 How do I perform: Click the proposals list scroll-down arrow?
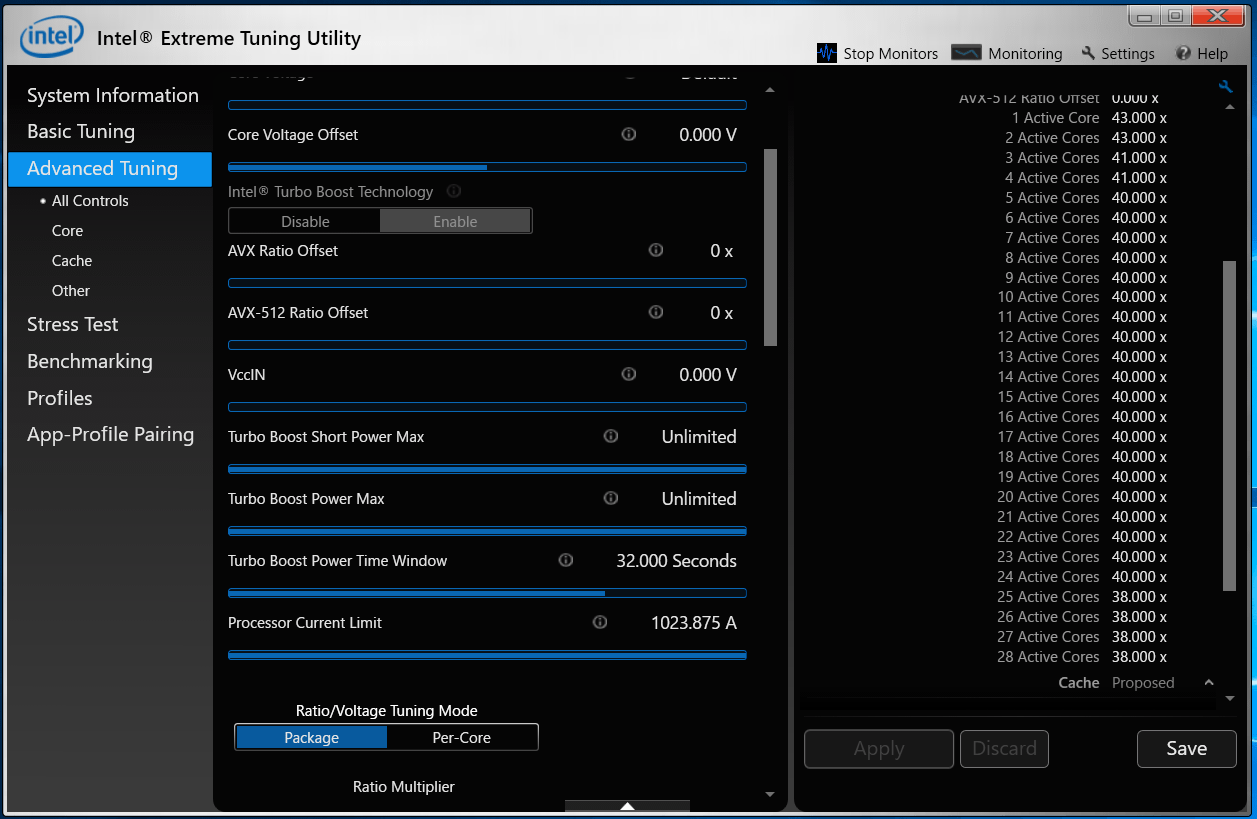tap(1230, 698)
